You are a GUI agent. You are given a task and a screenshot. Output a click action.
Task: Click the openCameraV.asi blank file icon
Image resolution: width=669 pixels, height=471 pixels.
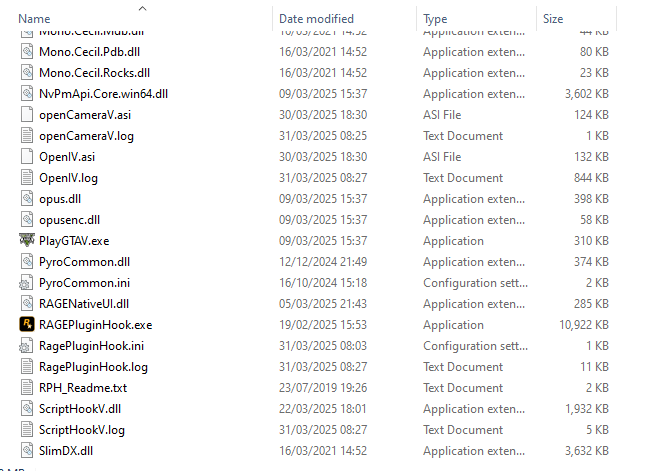(27, 114)
